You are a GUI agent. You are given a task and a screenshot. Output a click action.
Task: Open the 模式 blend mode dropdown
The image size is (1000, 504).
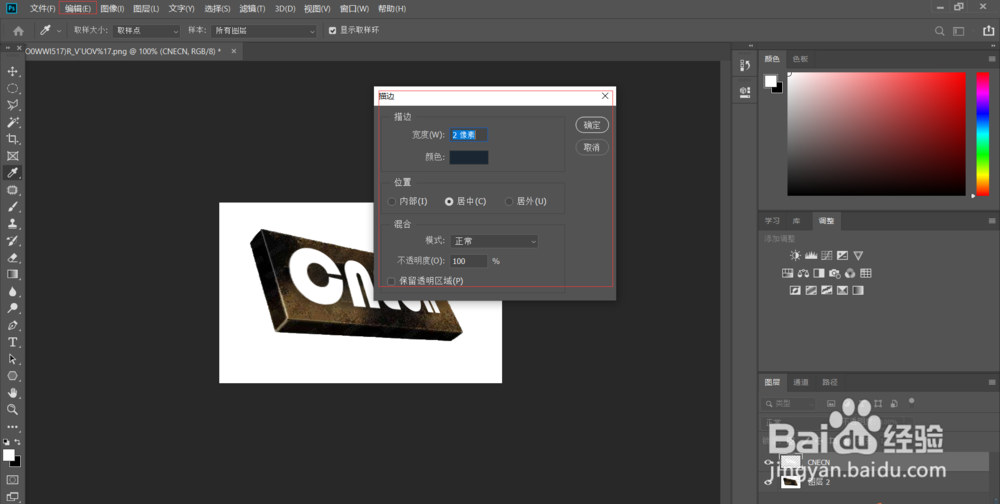pyautogui.click(x=494, y=241)
